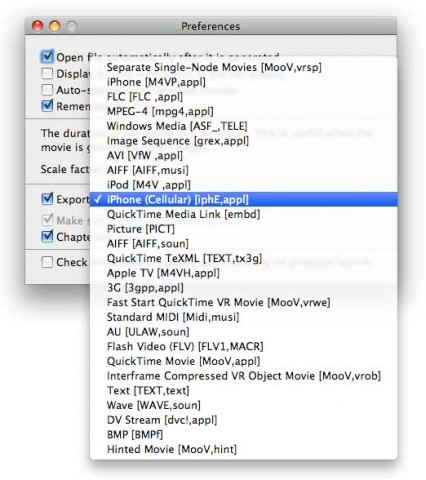The width and height of the screenshot is (426, 480).
Task: Minimize the Preferences window
Action: click(55, 26)
